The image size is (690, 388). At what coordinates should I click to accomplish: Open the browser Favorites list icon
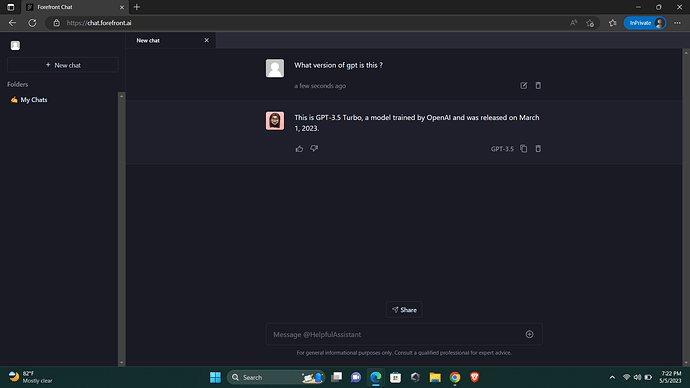click(613, 23)
